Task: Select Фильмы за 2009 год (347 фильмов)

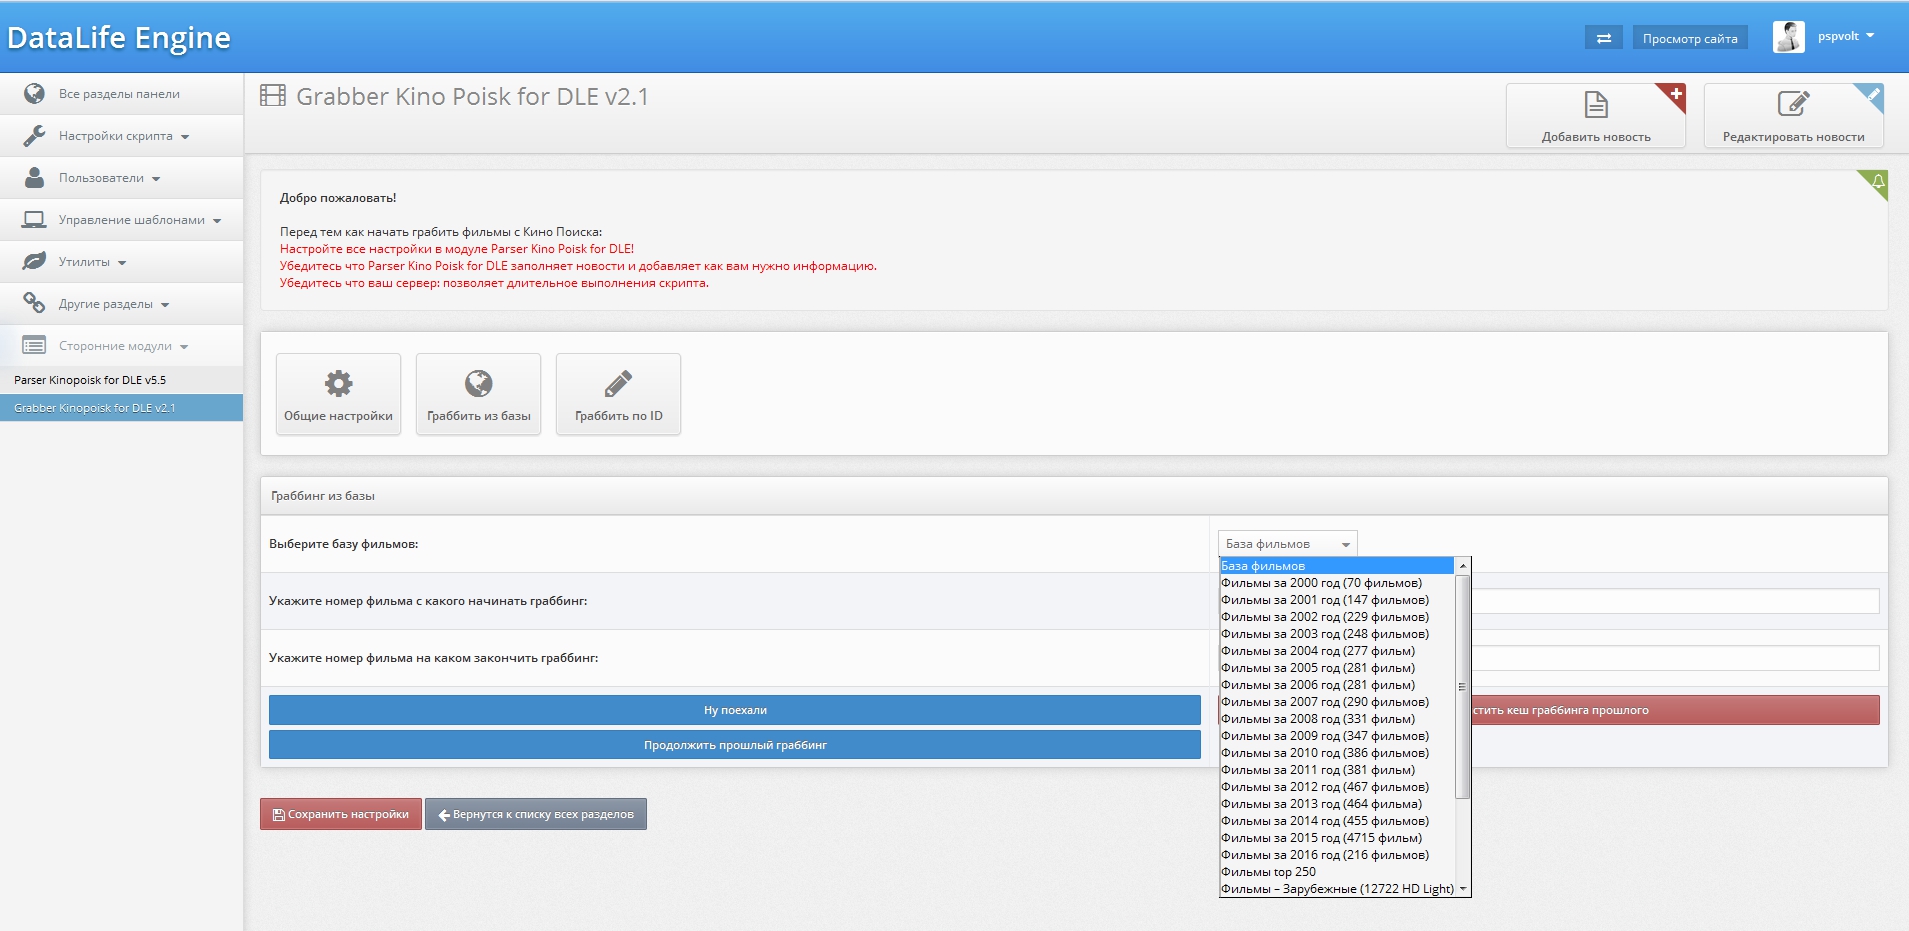Action: click(1337, 736)
